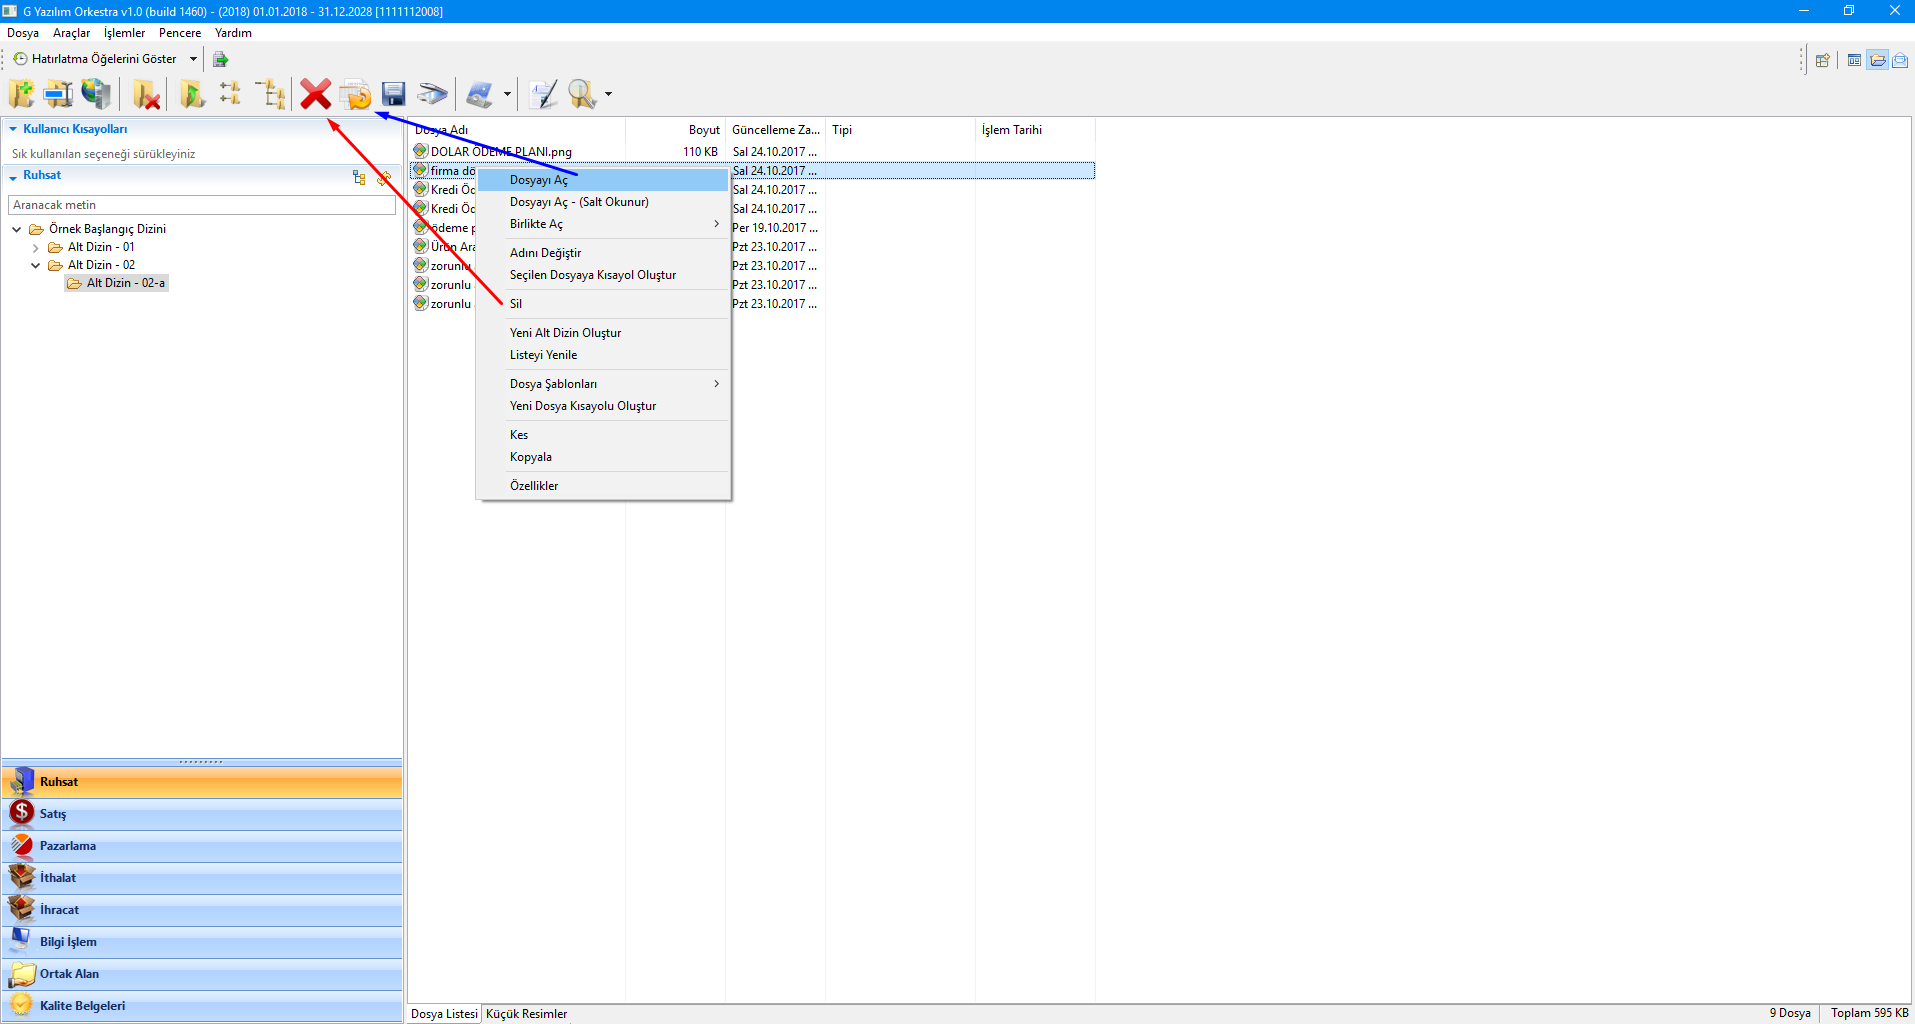Screen dimensions: 1915x1024
Task: Click the folder with red X icon
Action: tap(147, 95)
